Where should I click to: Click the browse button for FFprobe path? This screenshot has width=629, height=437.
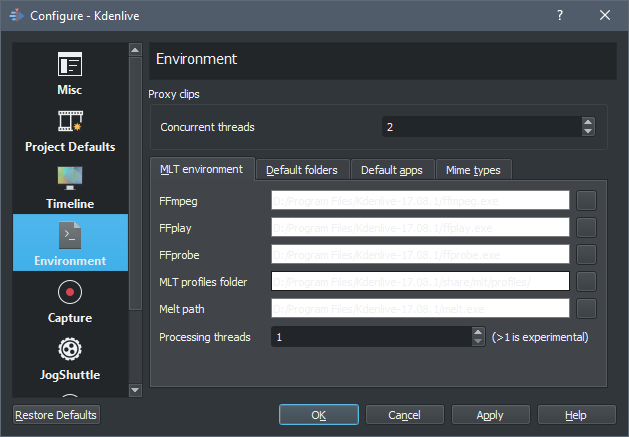[x=586, y=255]
